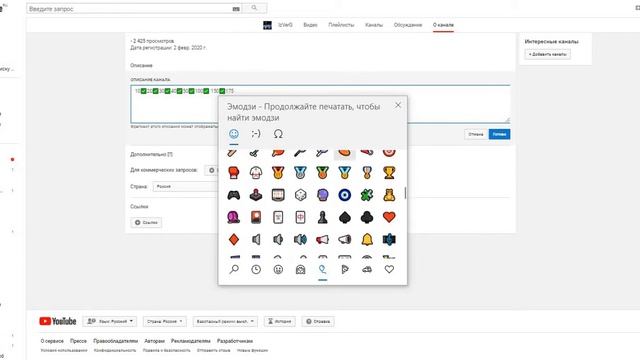
Task: Show recently used emoji clock category
Action: pos(256,269)
